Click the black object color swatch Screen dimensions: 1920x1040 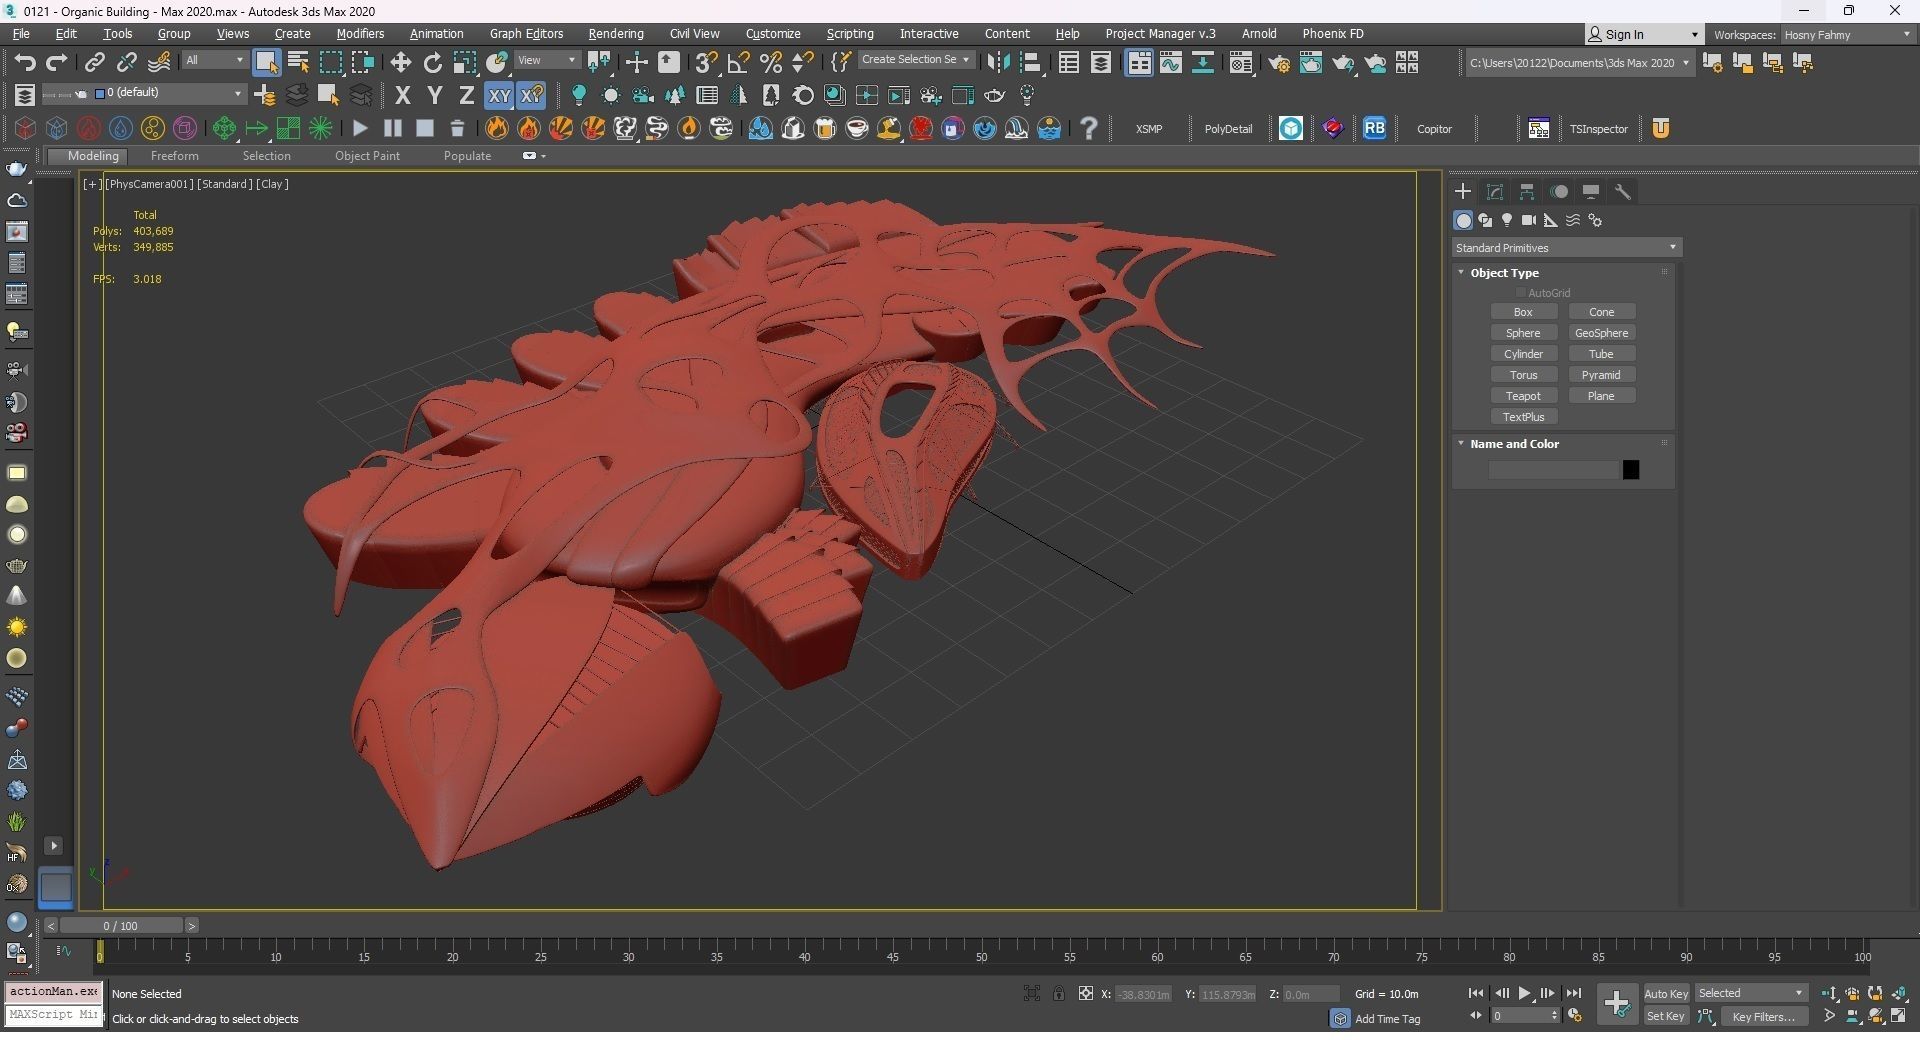tap(1630, 470)
